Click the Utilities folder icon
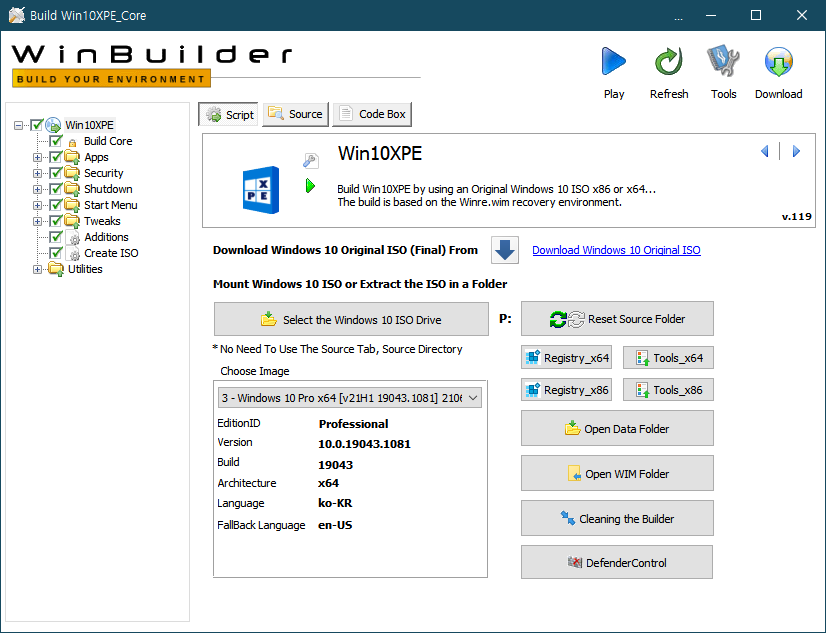 pyautogui.click(x=56, y=269)
